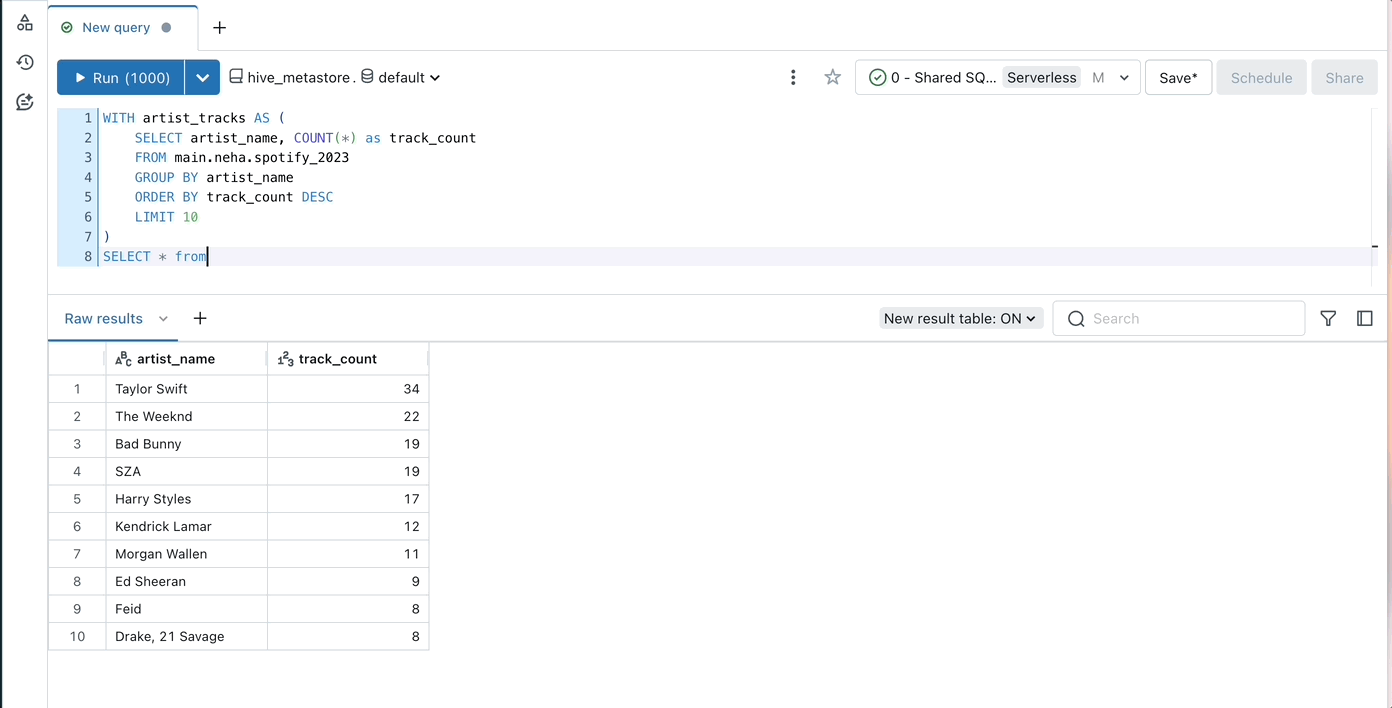Run the query with Run (1000)
This screenshot has width=1392, height=708.
[x=122, y=77]
